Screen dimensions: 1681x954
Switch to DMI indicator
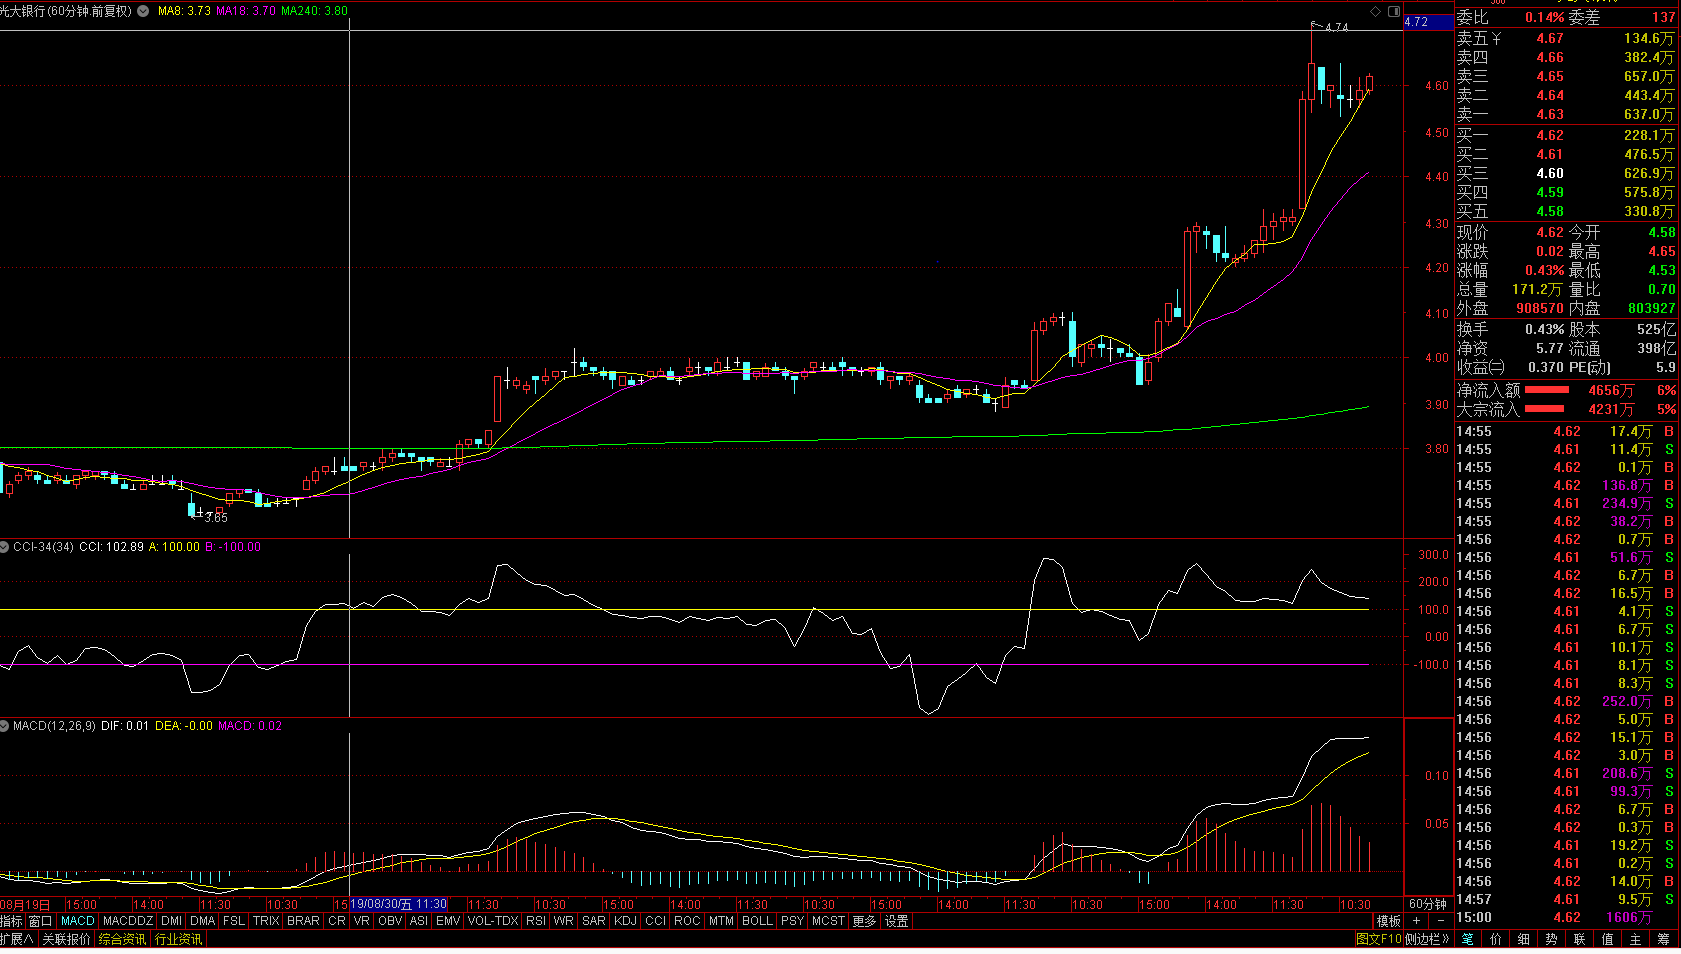tap(171, 921)
